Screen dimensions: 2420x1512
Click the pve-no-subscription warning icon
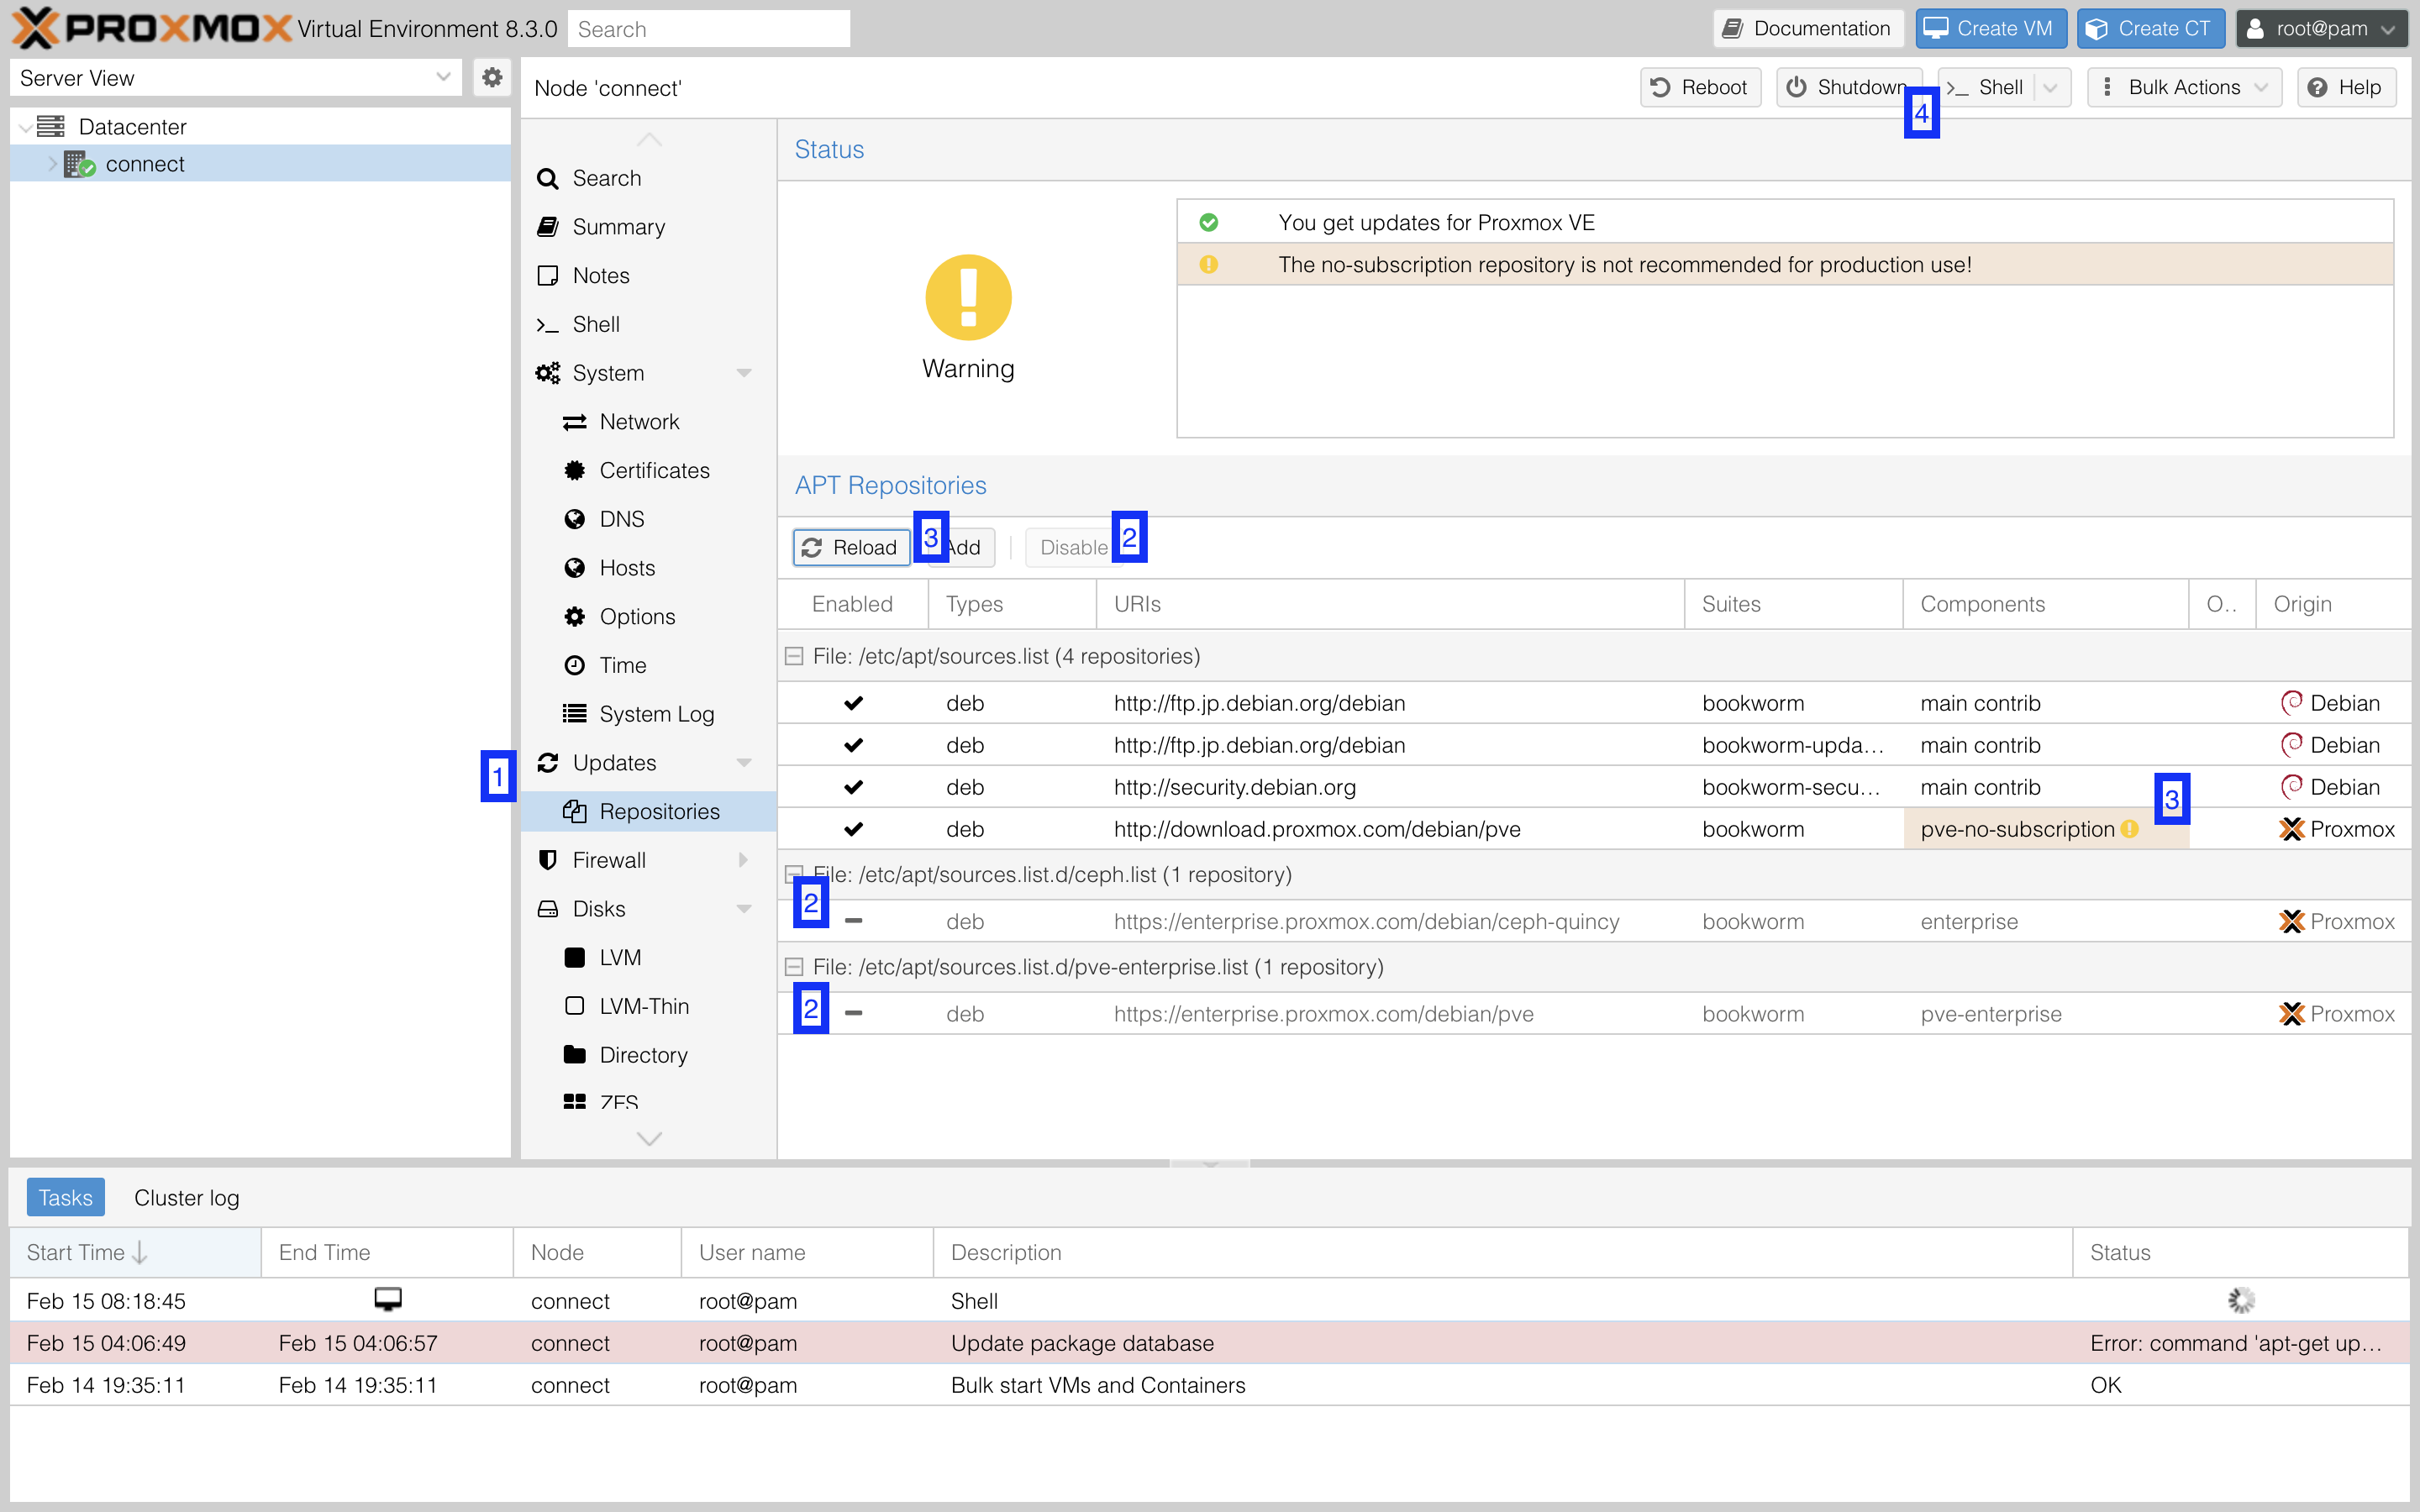pos(2130,829)
